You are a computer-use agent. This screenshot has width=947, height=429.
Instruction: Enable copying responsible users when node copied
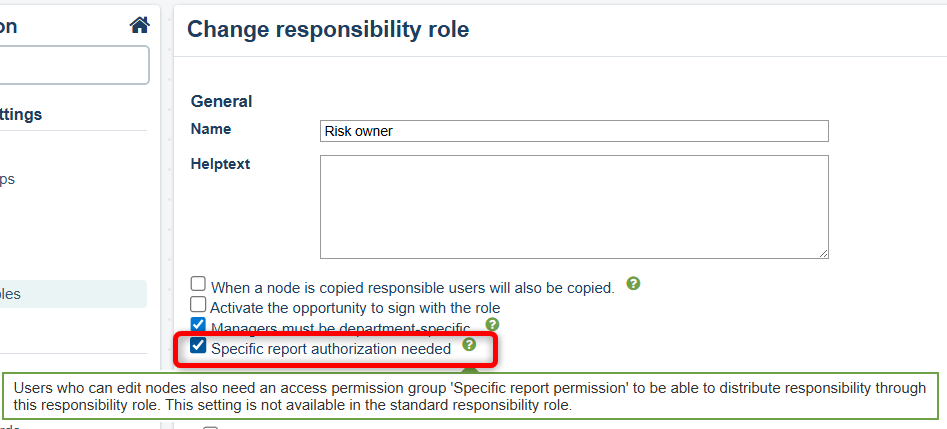pos(199,285)
